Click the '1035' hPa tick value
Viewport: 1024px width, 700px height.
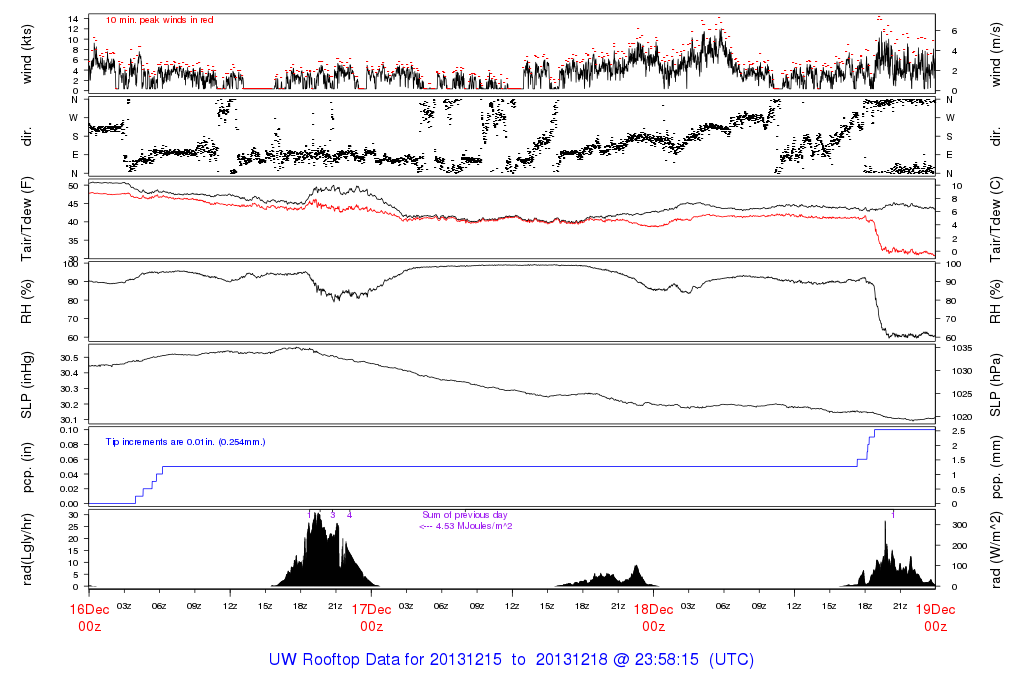pos(962,348)
